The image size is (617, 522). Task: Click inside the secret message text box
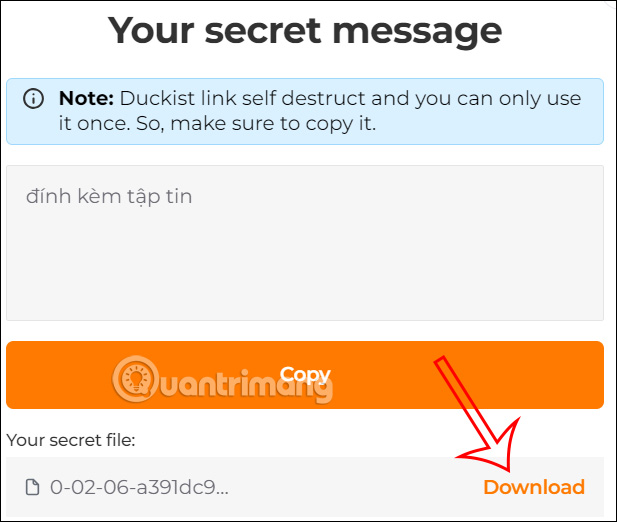[305, 243]
